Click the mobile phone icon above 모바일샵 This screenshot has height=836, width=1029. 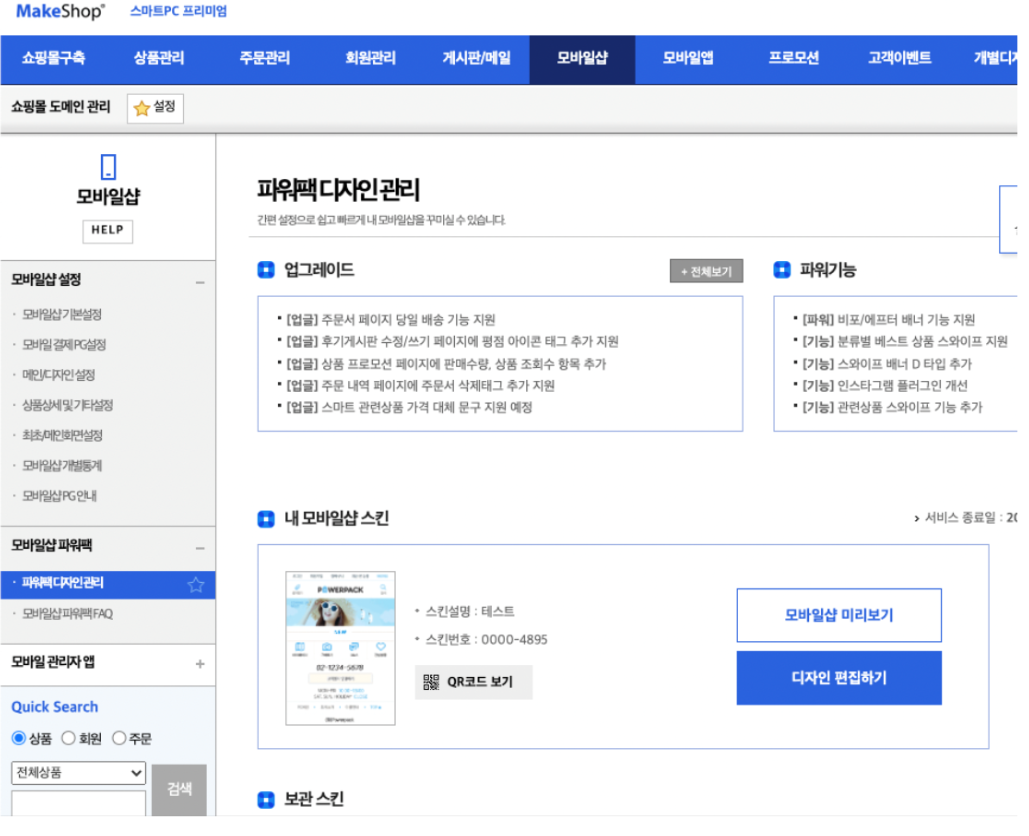click(108, 167)
